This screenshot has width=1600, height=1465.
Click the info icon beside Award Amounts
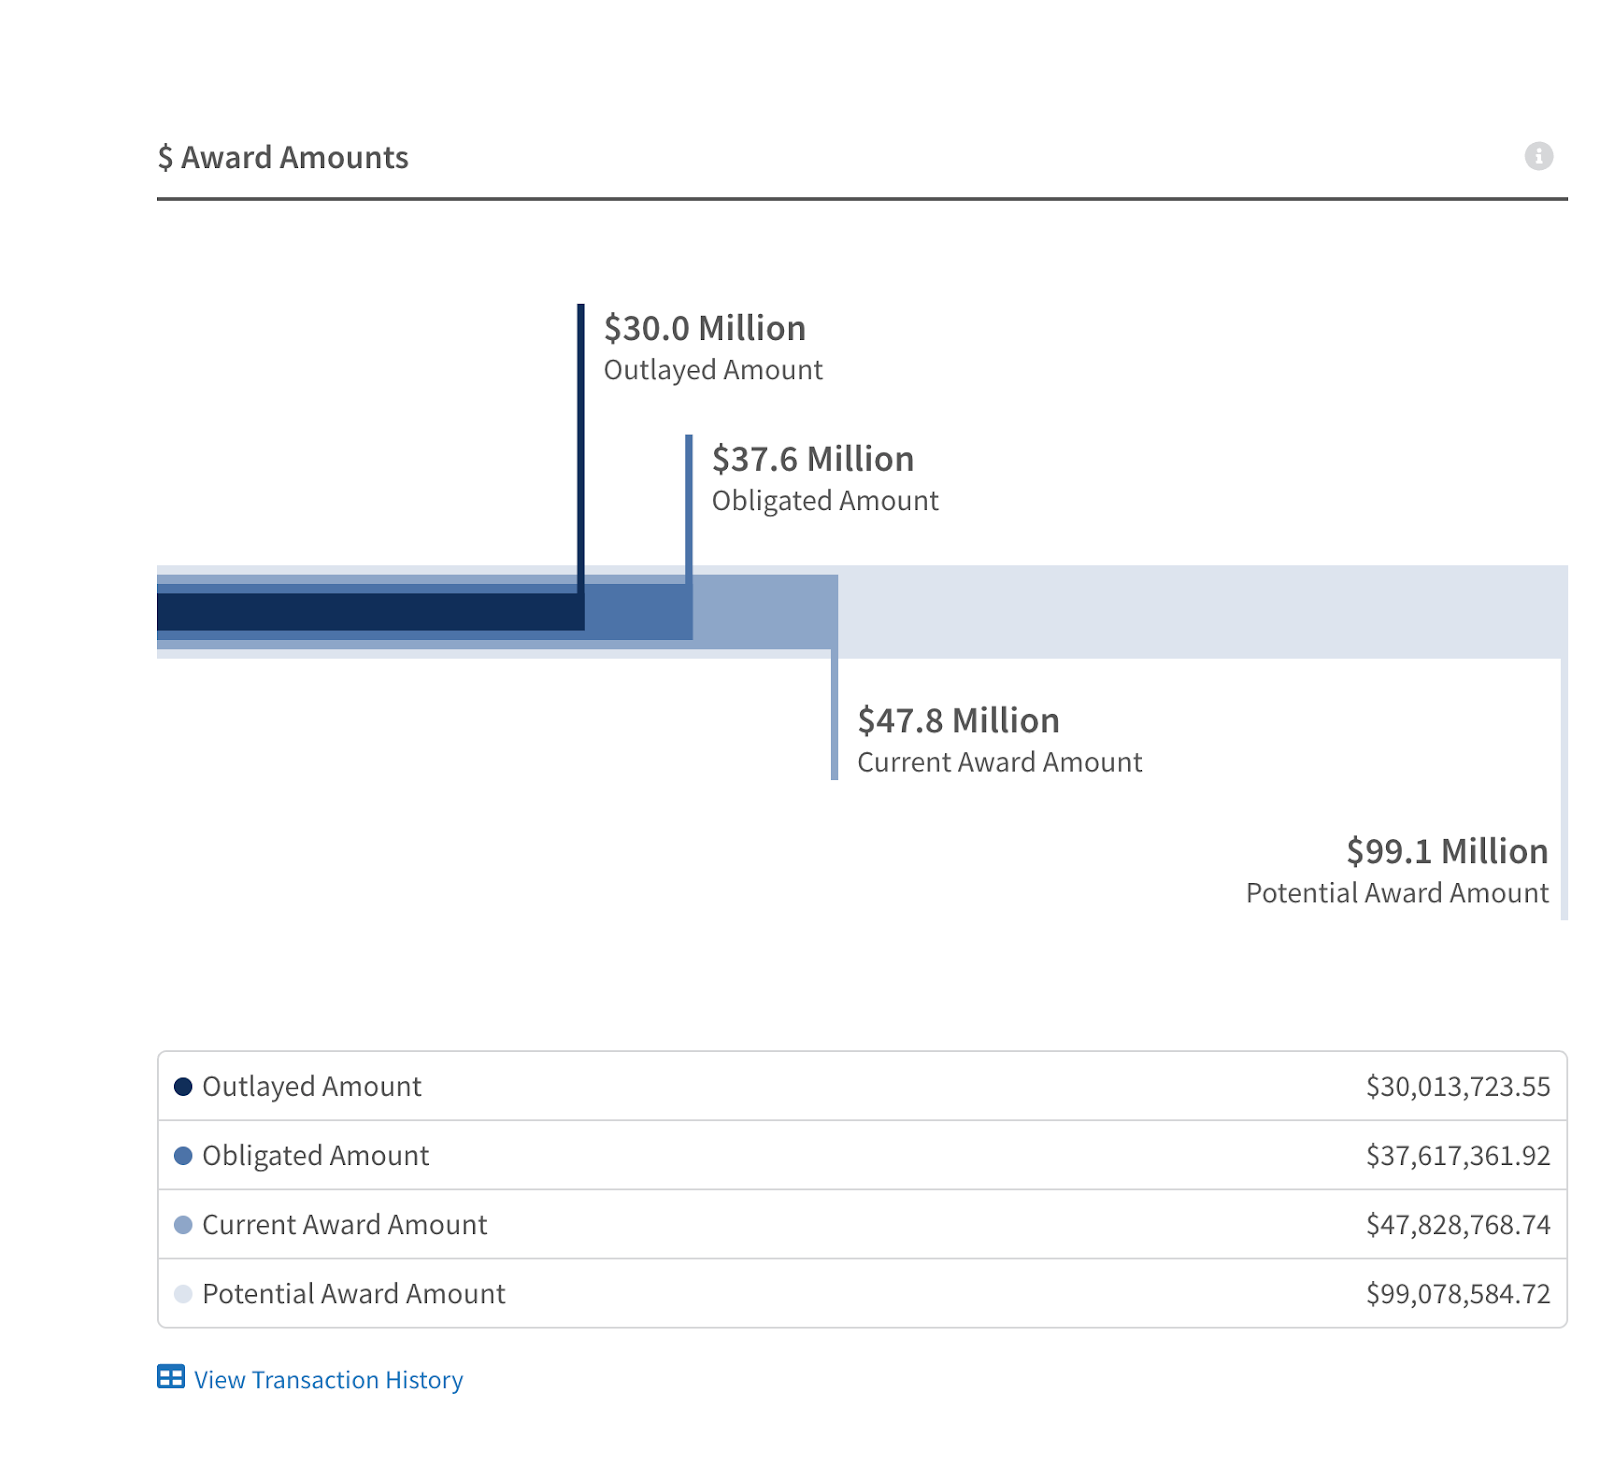(1538, 156)
